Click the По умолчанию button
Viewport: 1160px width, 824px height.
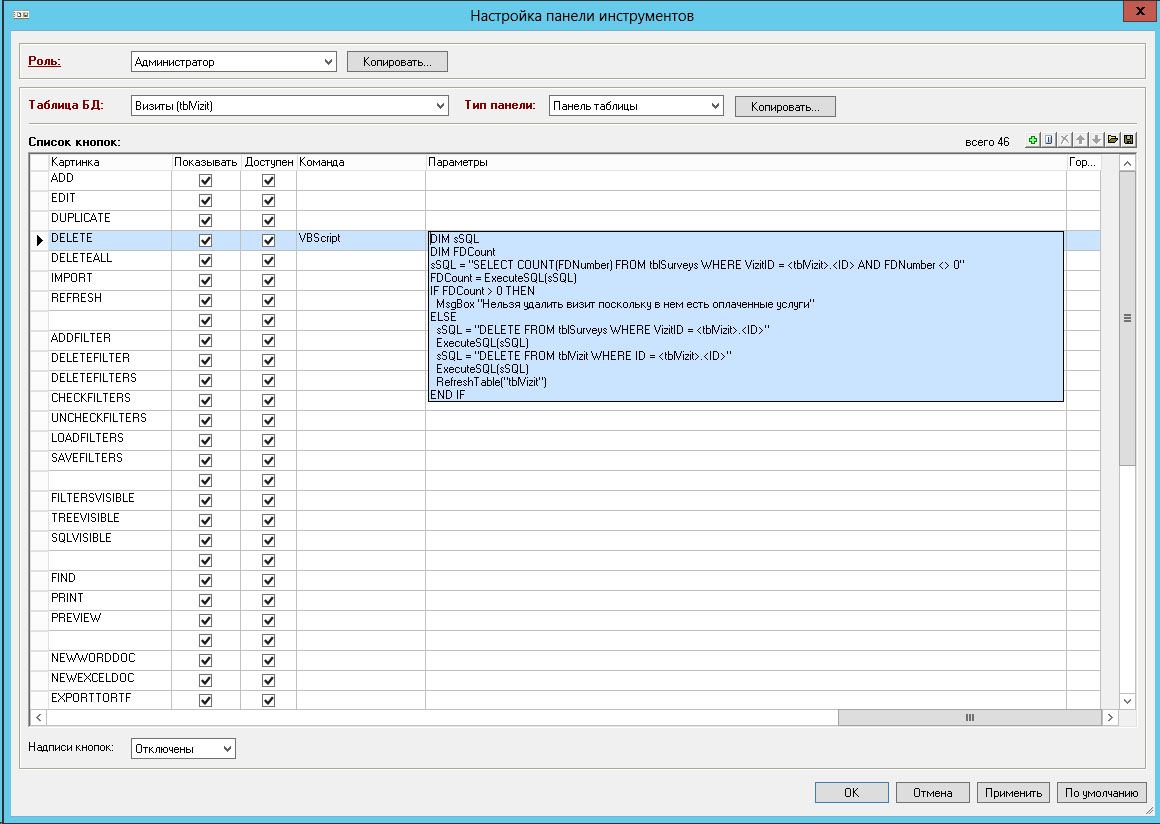click(x=1101, y=793)
